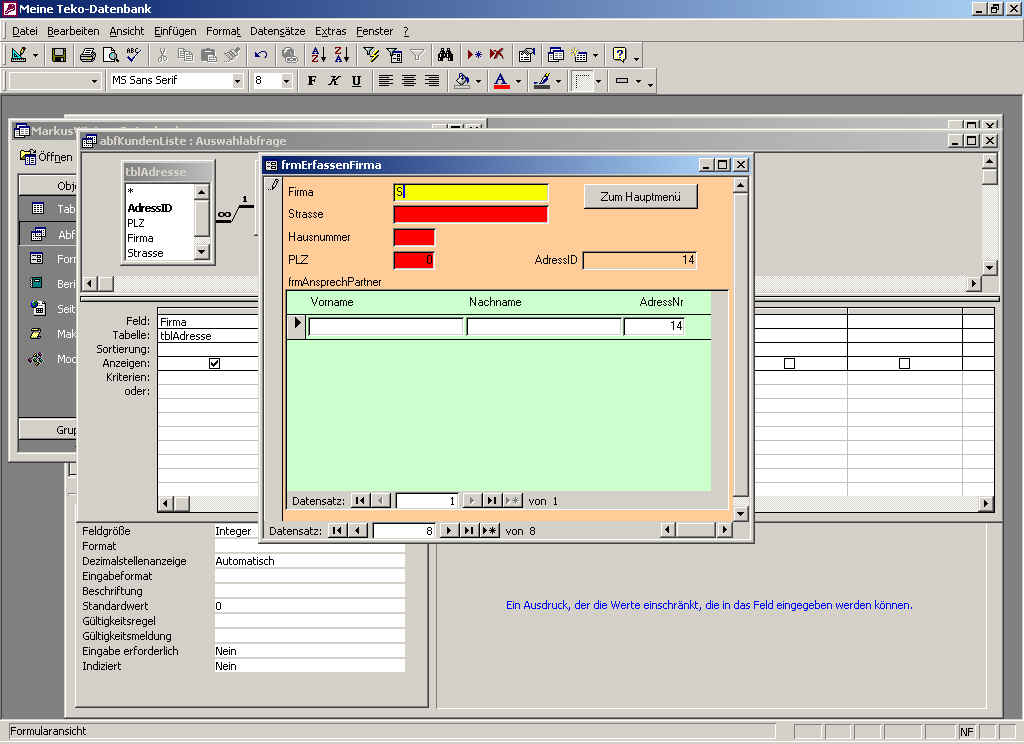This screenshot has width=1024, height=744.
Task: Open the font color dropdown arrow
Action: click(518, 81)
